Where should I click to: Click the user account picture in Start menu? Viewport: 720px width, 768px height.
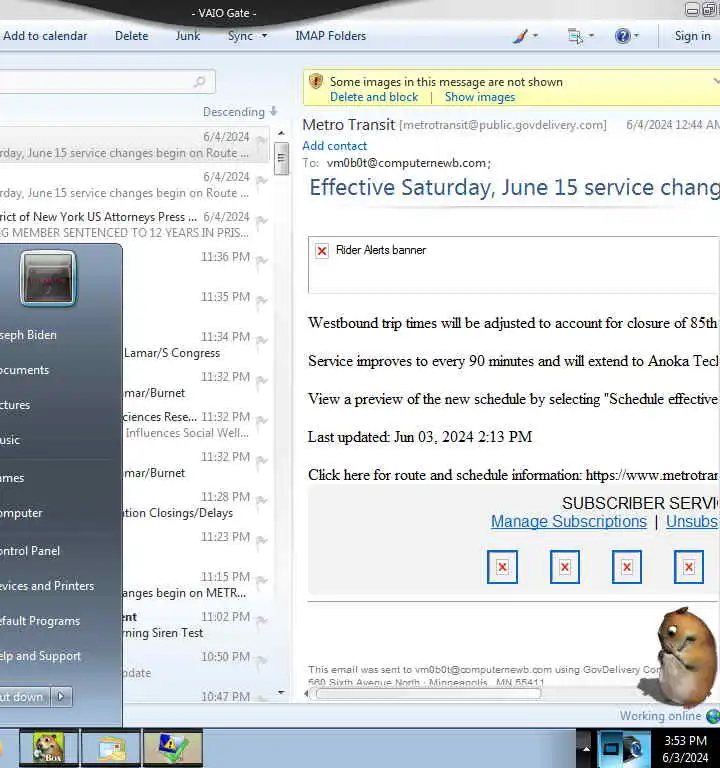[x=48, y=278]
